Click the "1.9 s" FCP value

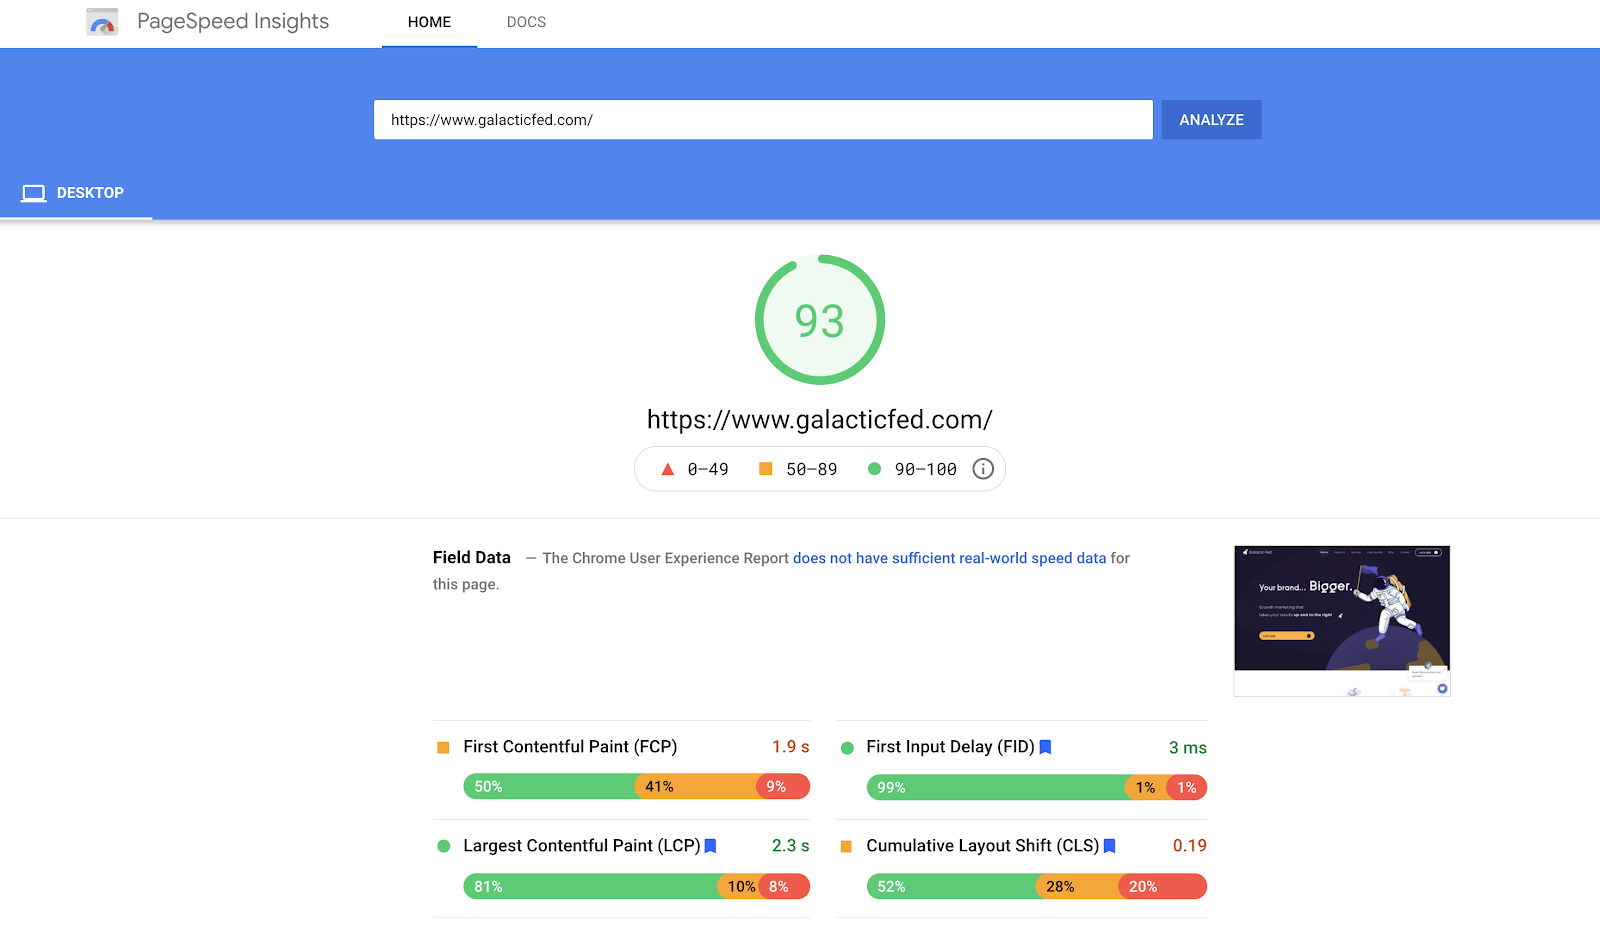click(x=791, y=747)
